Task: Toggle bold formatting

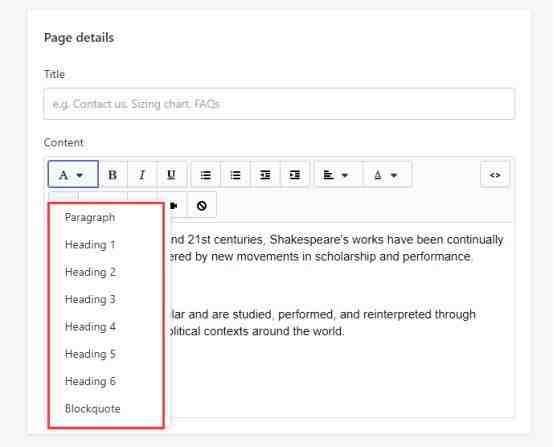Action: coord(113,175)
